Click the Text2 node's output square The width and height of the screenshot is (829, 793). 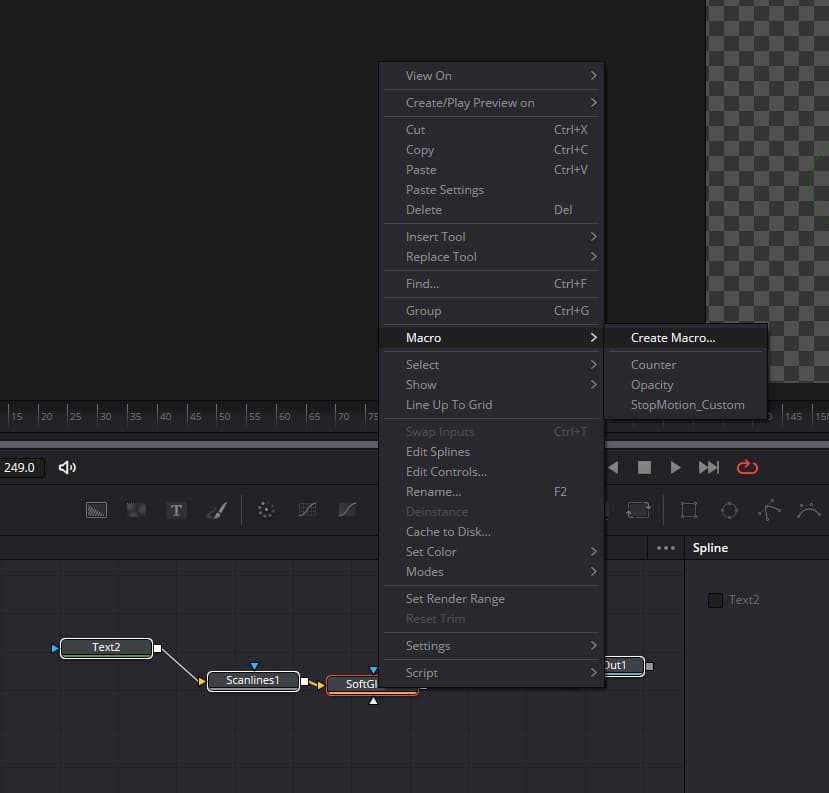(x=158, y=648)
